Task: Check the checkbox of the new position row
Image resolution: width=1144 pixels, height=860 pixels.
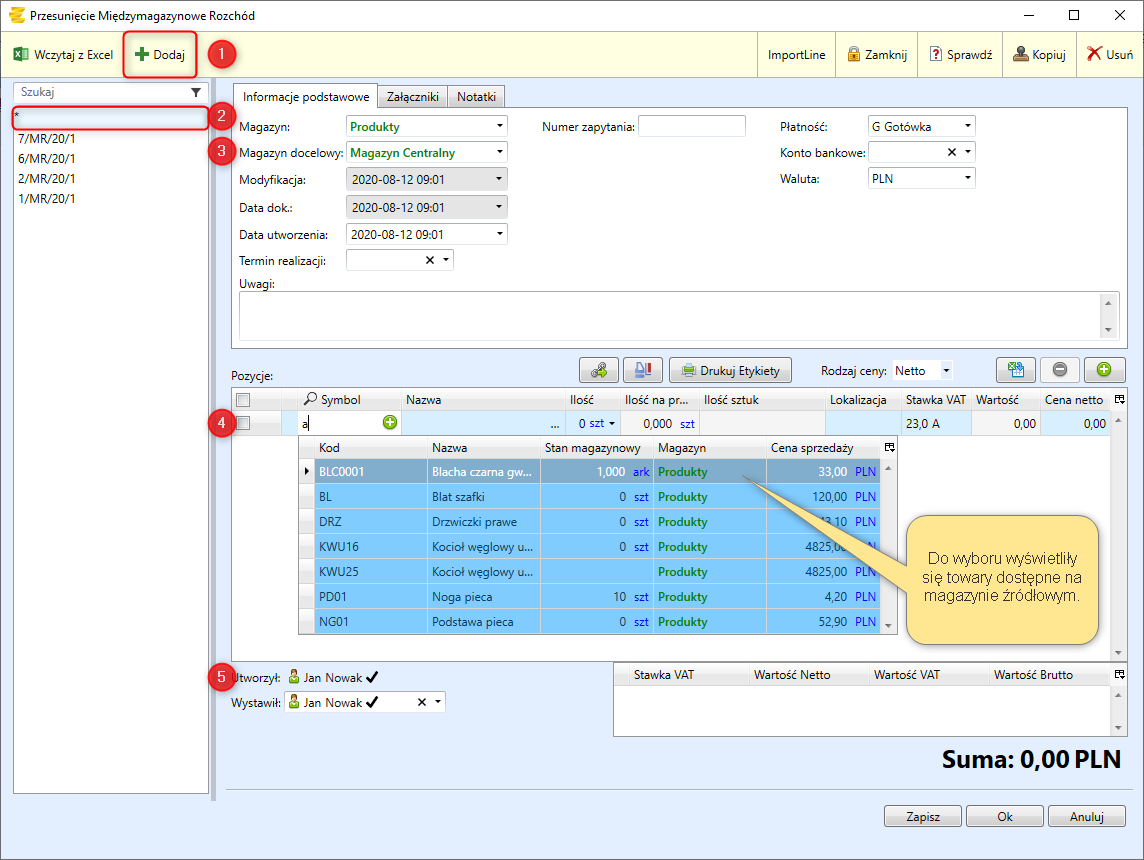Action: tap(242, 423)
